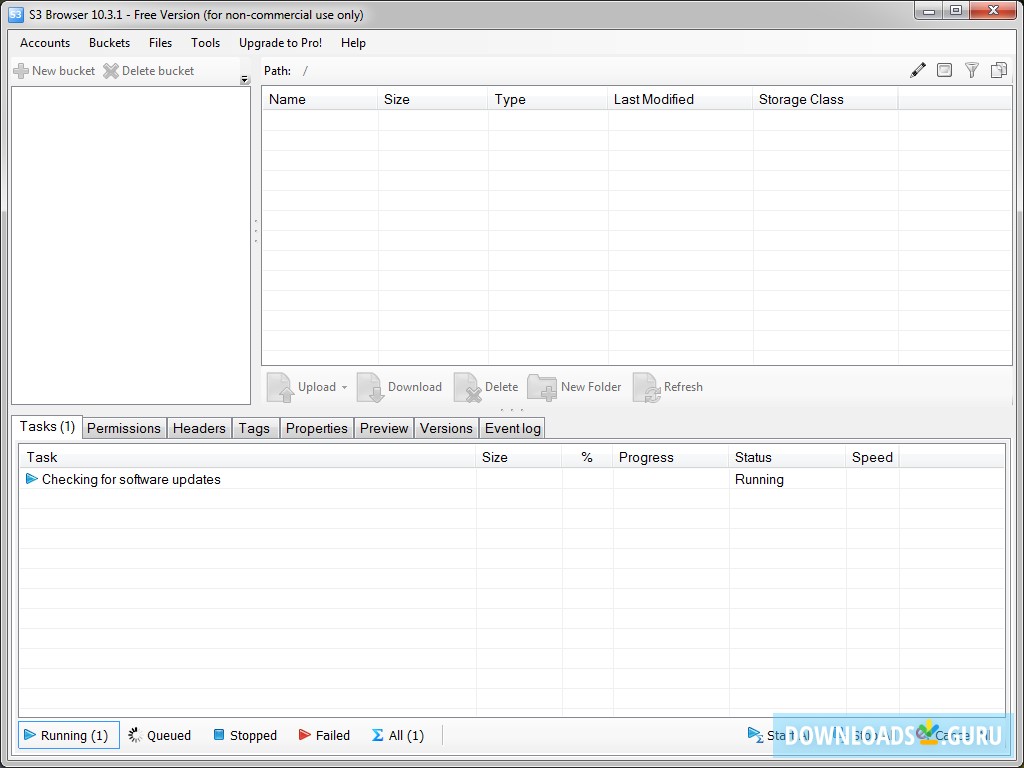Screen dimensions: 1024x768
Task: Click the dotted splitter handle above the tabs
Action: tap(512, 410)
